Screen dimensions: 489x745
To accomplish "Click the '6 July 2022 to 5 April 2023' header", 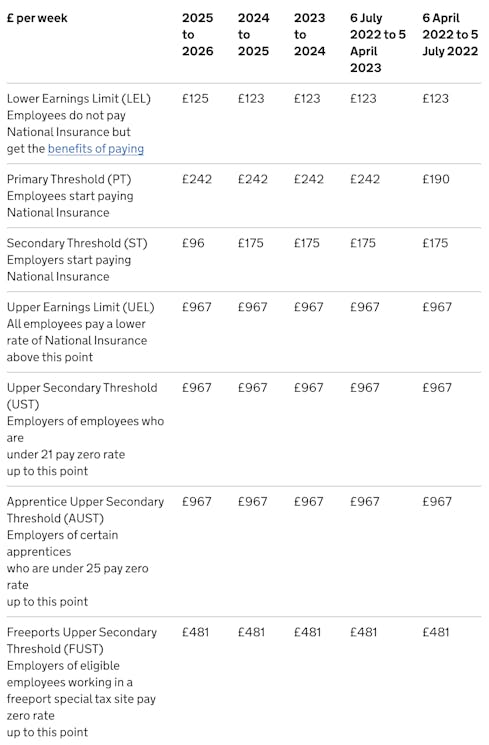I will [378, 43].
